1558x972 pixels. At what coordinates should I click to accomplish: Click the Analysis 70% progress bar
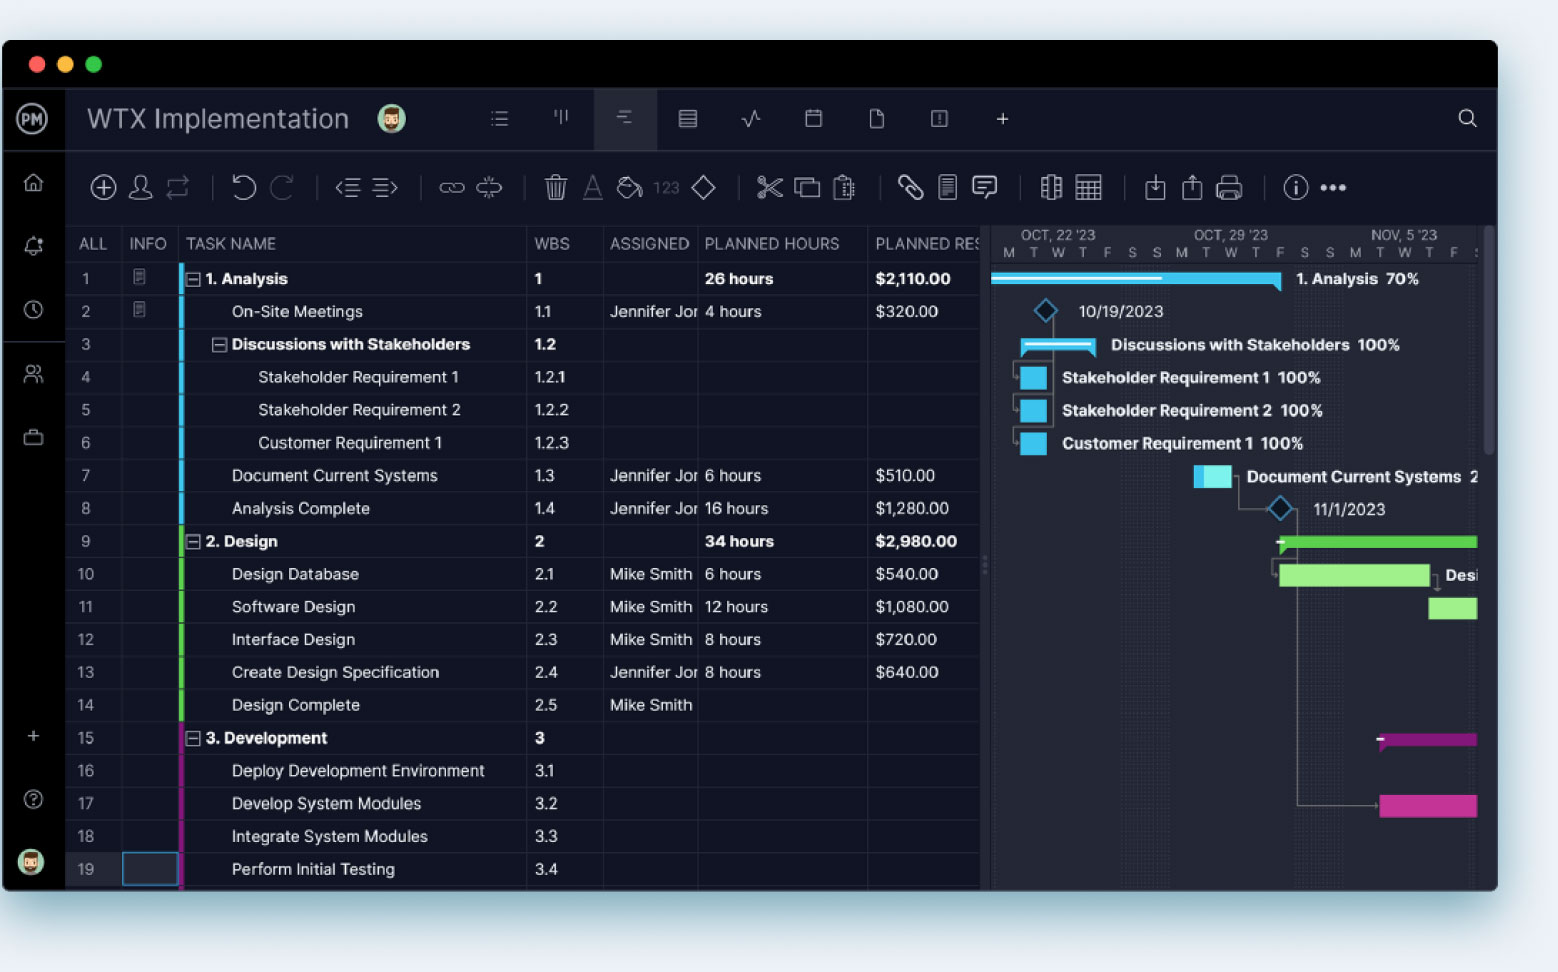pos(1135,280)
